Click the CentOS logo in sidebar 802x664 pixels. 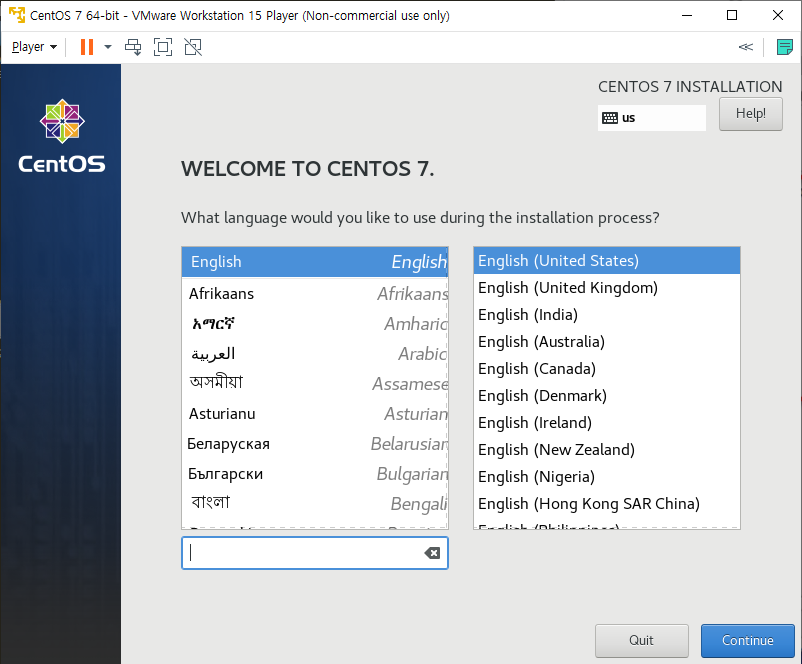click(62, 137)
